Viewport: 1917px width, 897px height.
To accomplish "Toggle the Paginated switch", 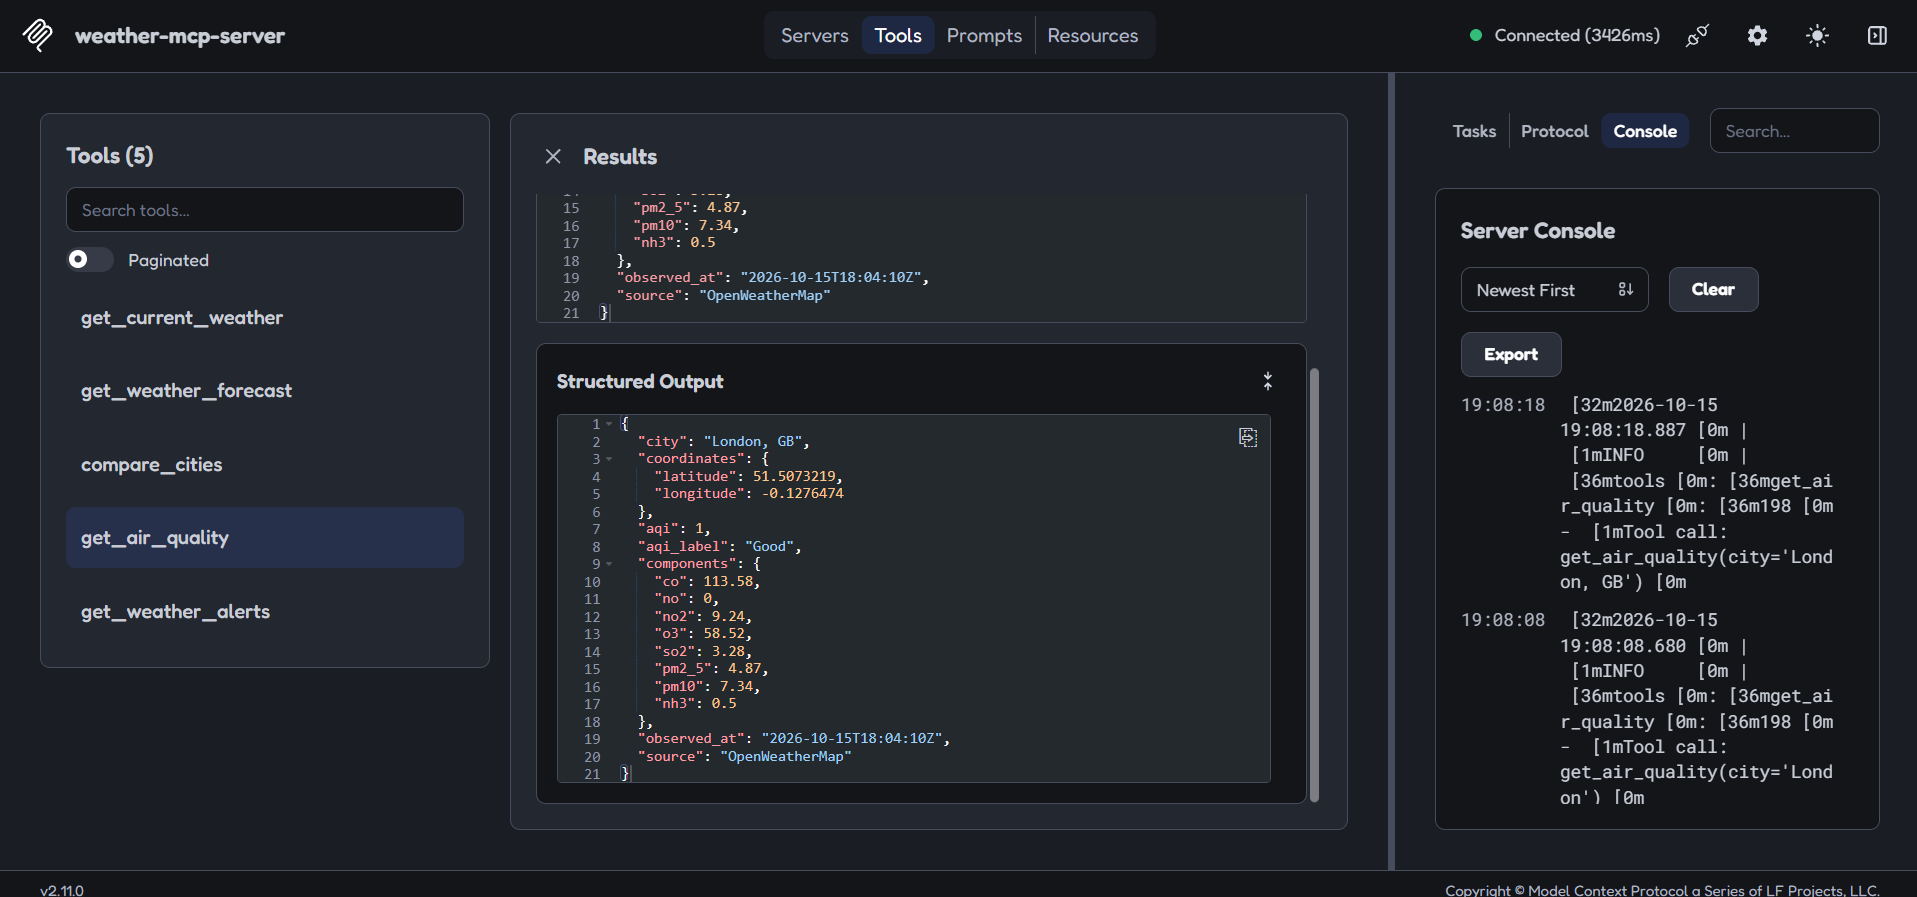I will (x=89, y=260).
